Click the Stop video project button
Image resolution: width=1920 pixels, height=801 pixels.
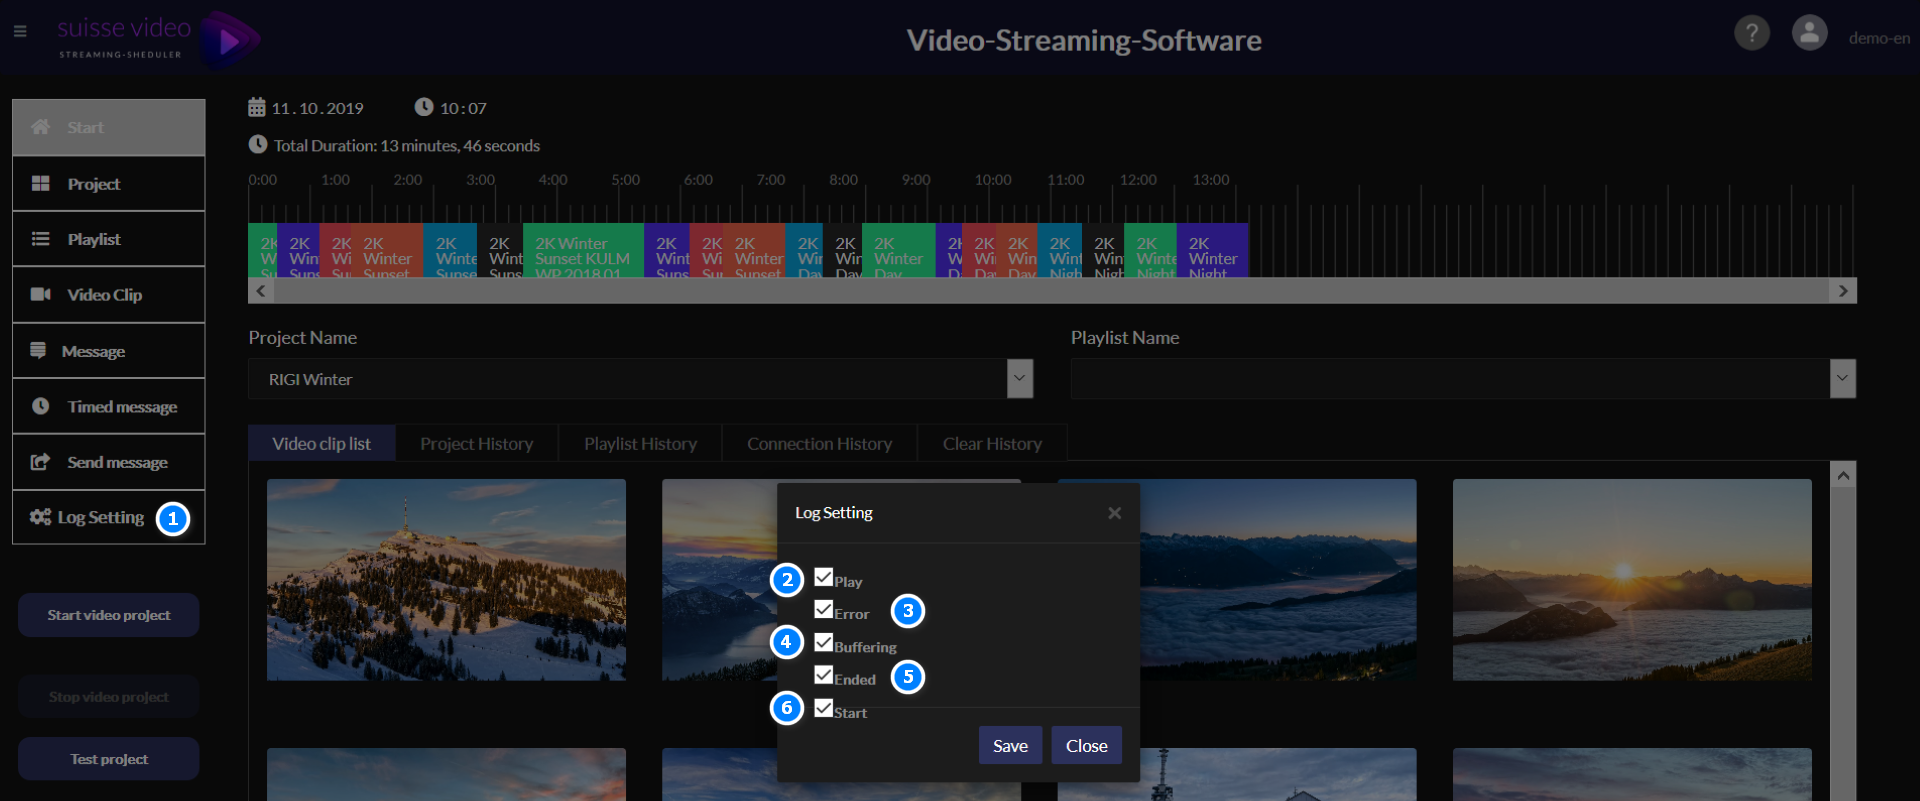(x=109, y=697)
